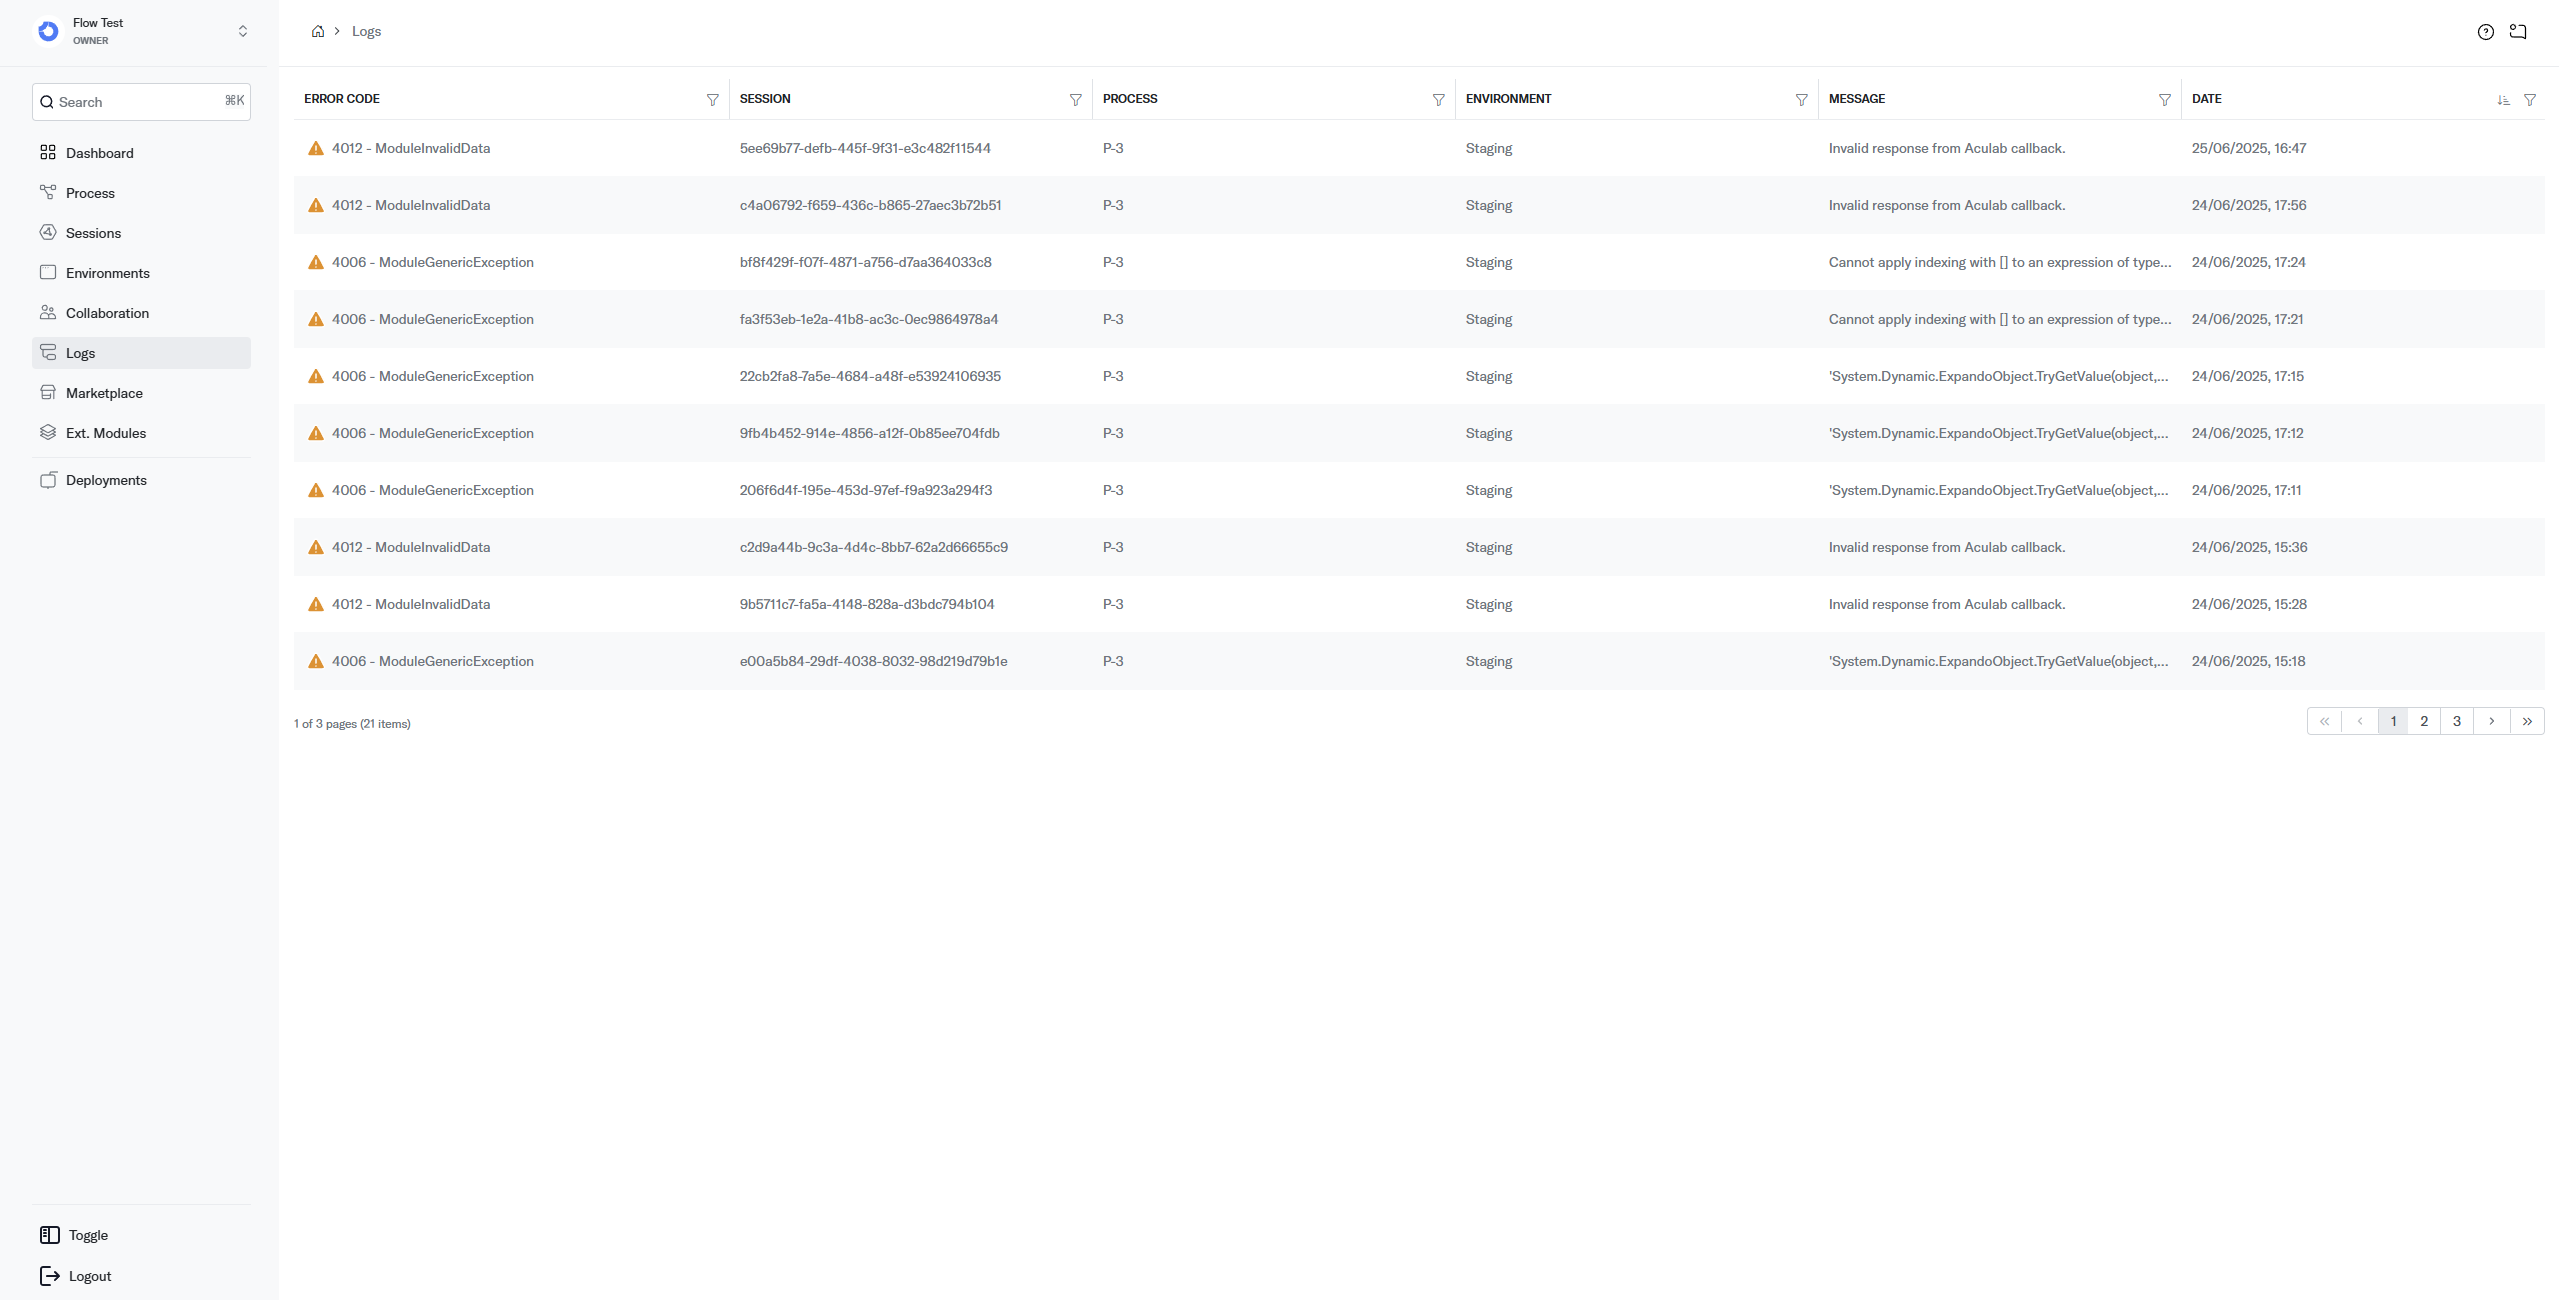Click warning icon on session 206f6d4f row
Image resolution: width=2559 pixels, height=1300 pixels.
(316, 490)
